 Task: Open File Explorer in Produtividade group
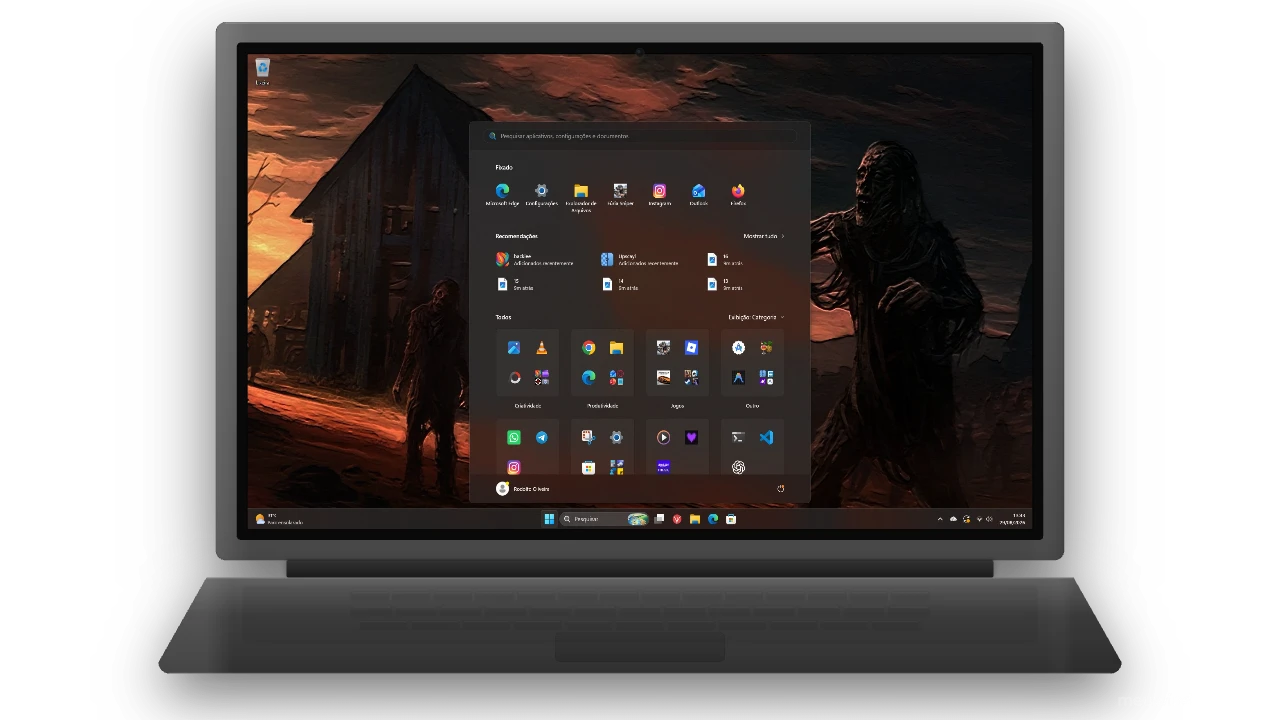pyautogui.click(x=616, y=348)
